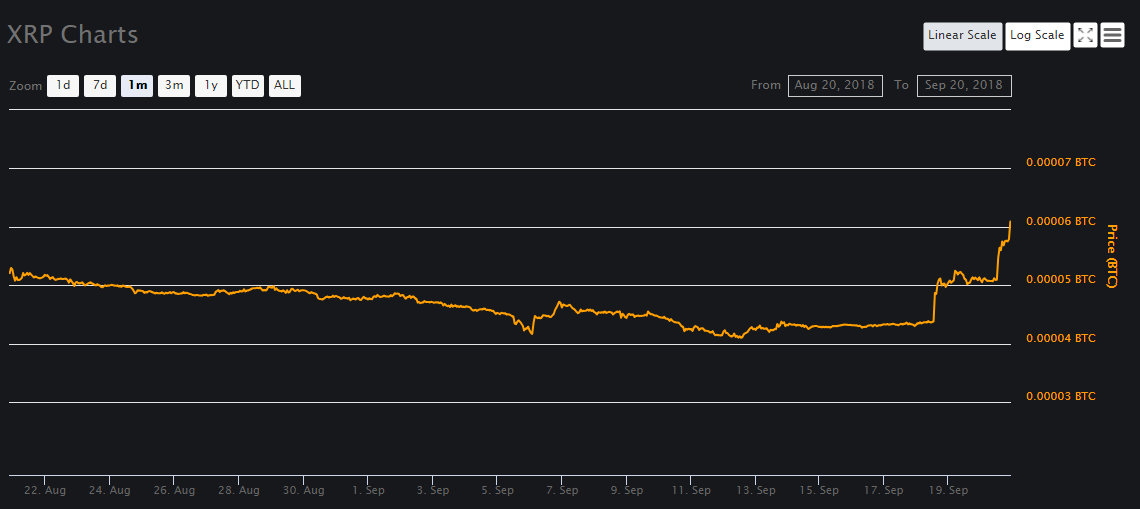Click the XRP Charts heading

click(72, 35)
